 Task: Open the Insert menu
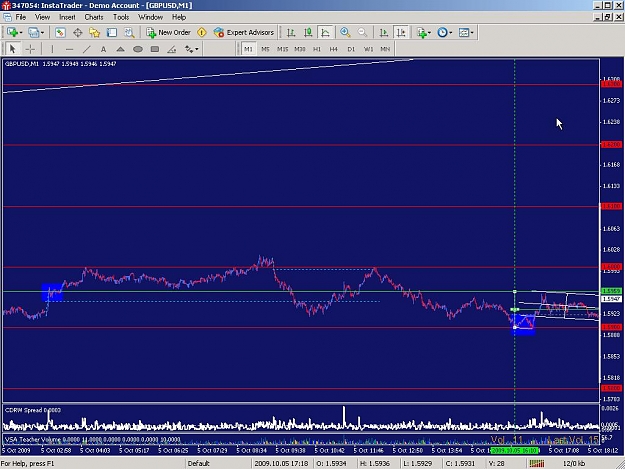(67, 17)
